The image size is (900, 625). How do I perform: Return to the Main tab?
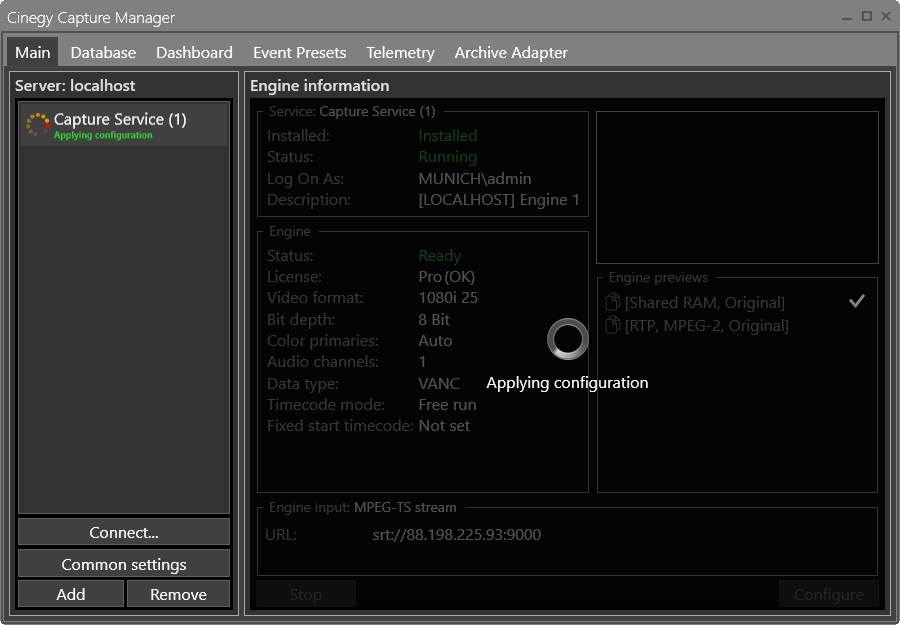(32, 52)
